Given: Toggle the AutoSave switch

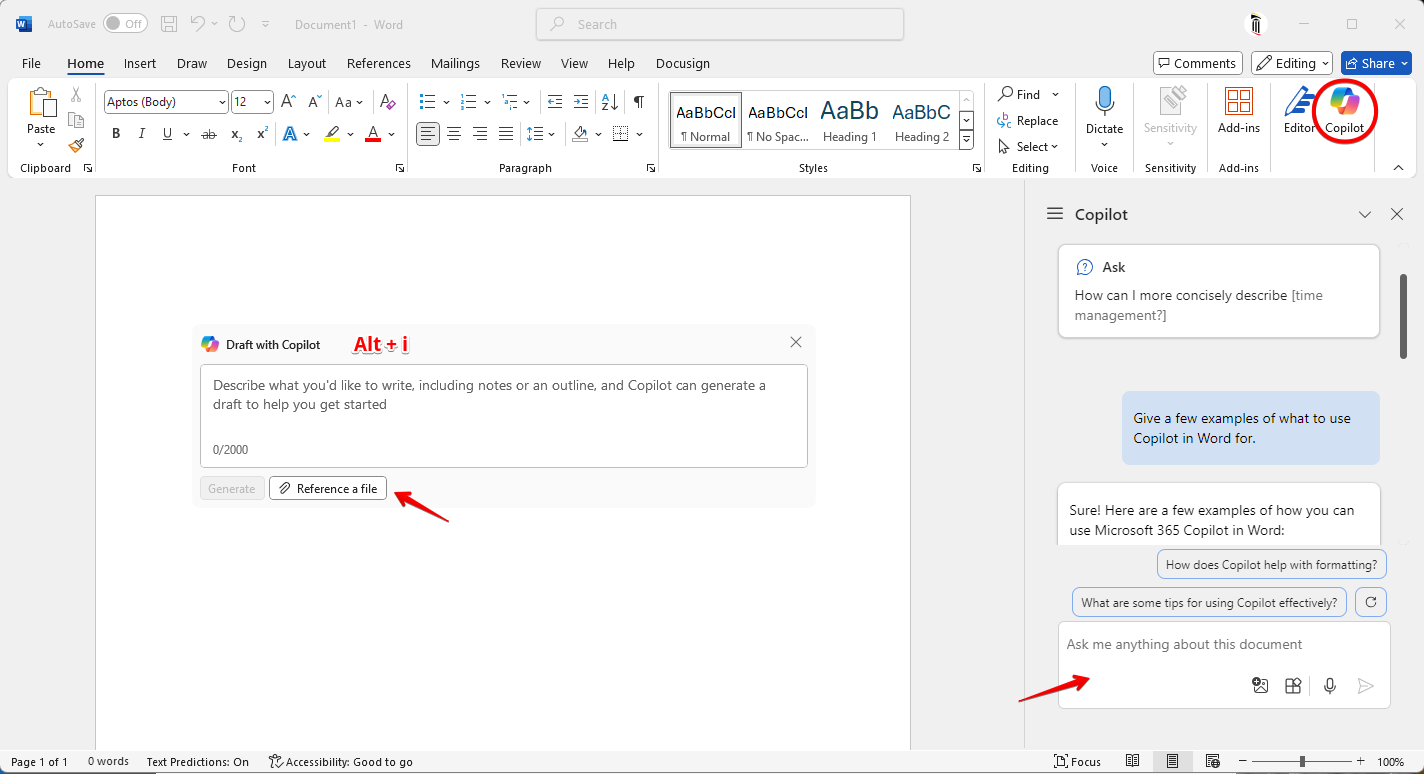Looking at the screenshot, I should coord(125,23).
